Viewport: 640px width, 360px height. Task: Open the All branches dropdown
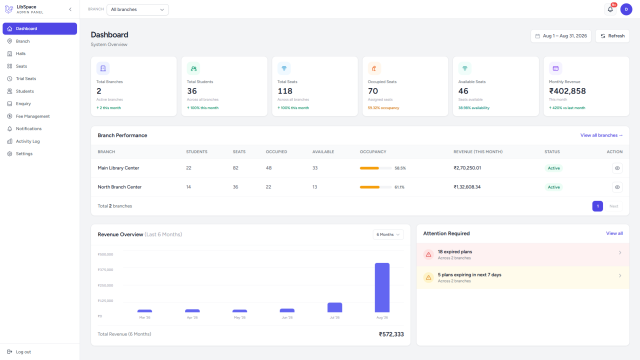point(138,9)
